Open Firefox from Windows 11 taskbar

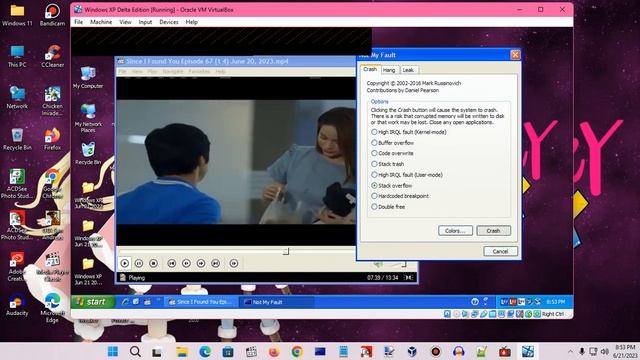274,351
